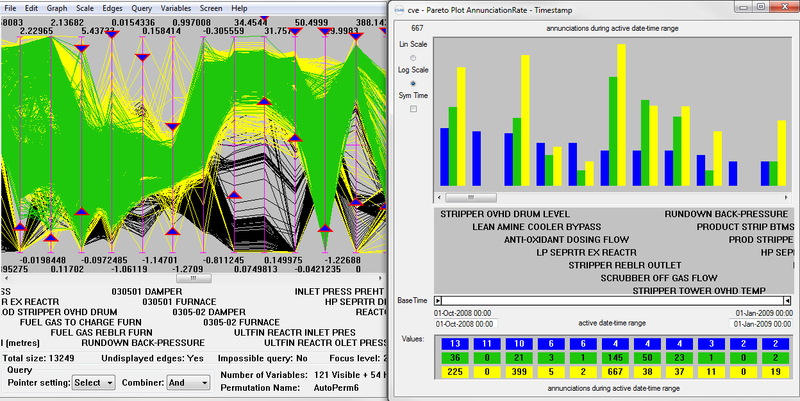Select the Log Scale radio button
The height and width of the screenshot is (401, 800).
[413, 83]
